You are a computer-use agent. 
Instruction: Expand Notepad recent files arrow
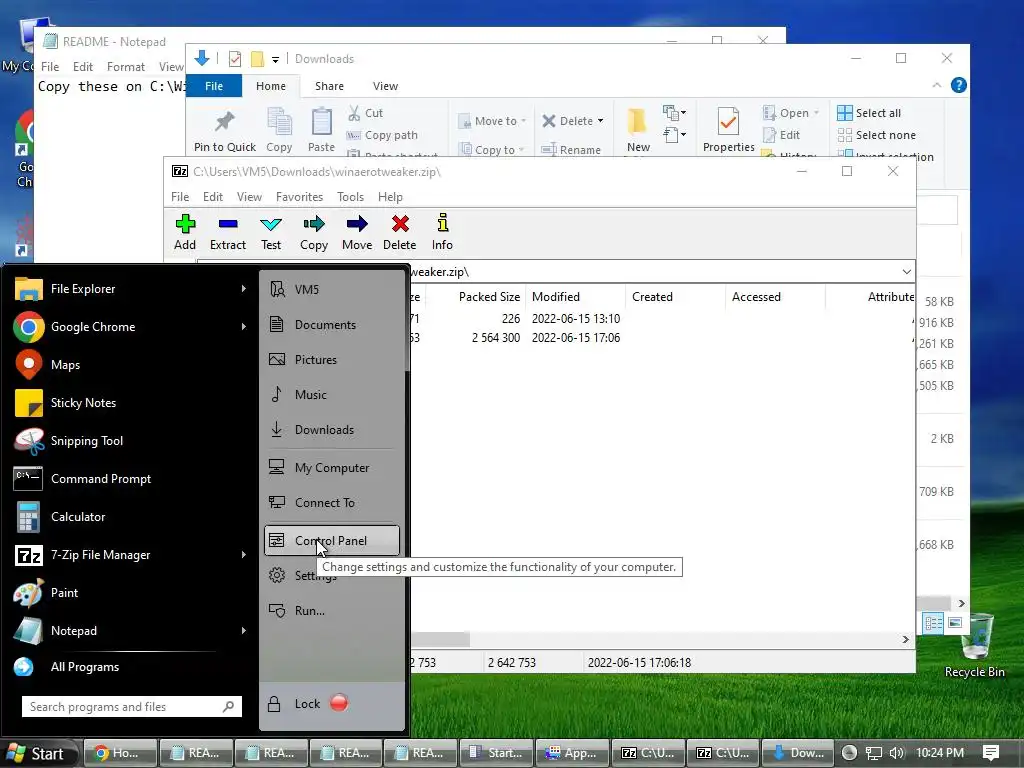[244, 630]
